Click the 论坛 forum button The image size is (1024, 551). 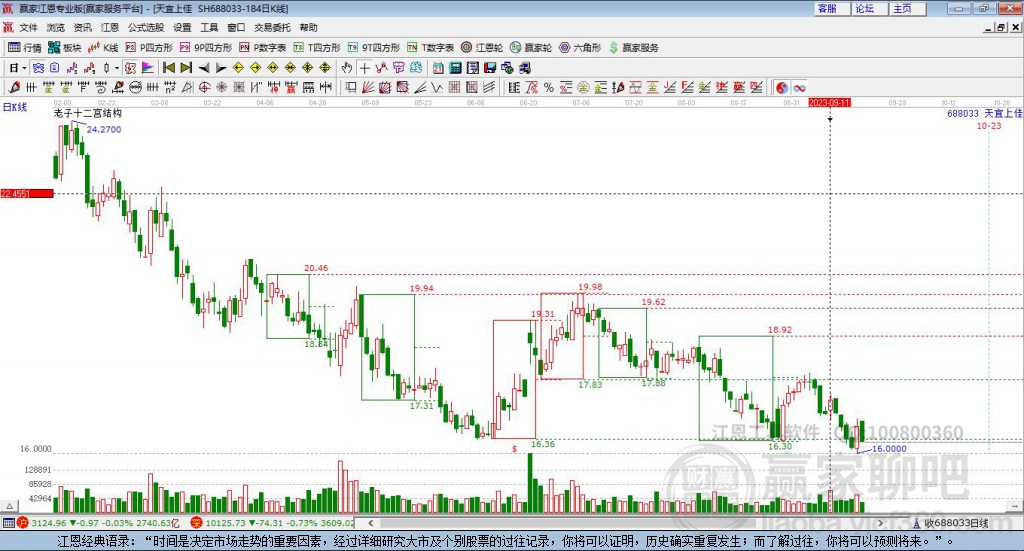[x=869, y=8]
